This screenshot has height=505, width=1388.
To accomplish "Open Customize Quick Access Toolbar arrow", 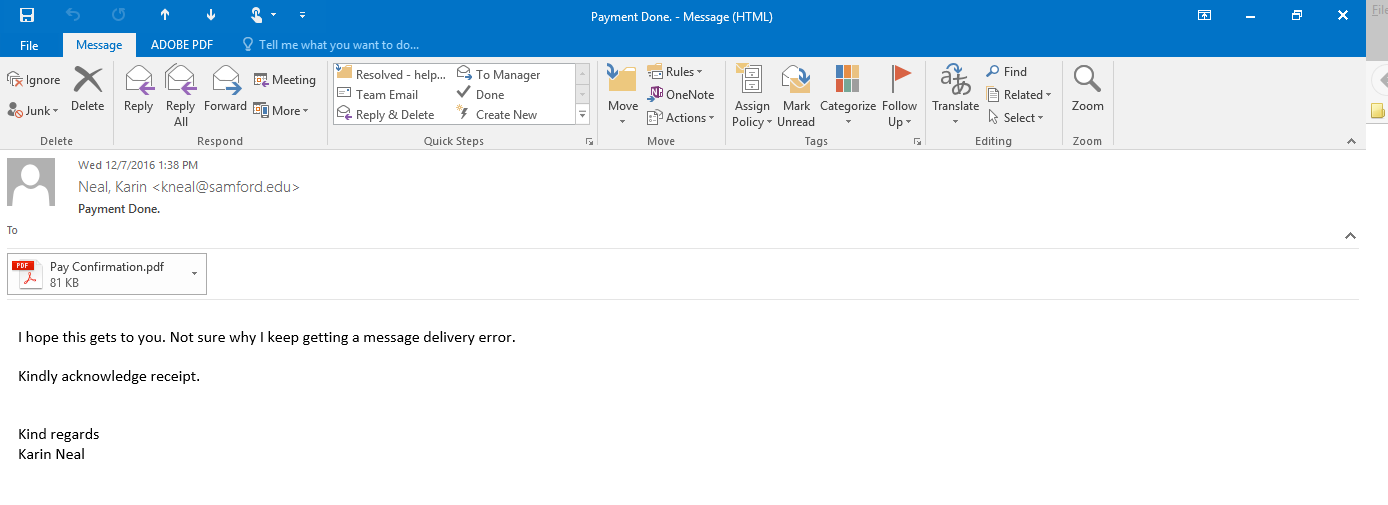I will (303, 15).
